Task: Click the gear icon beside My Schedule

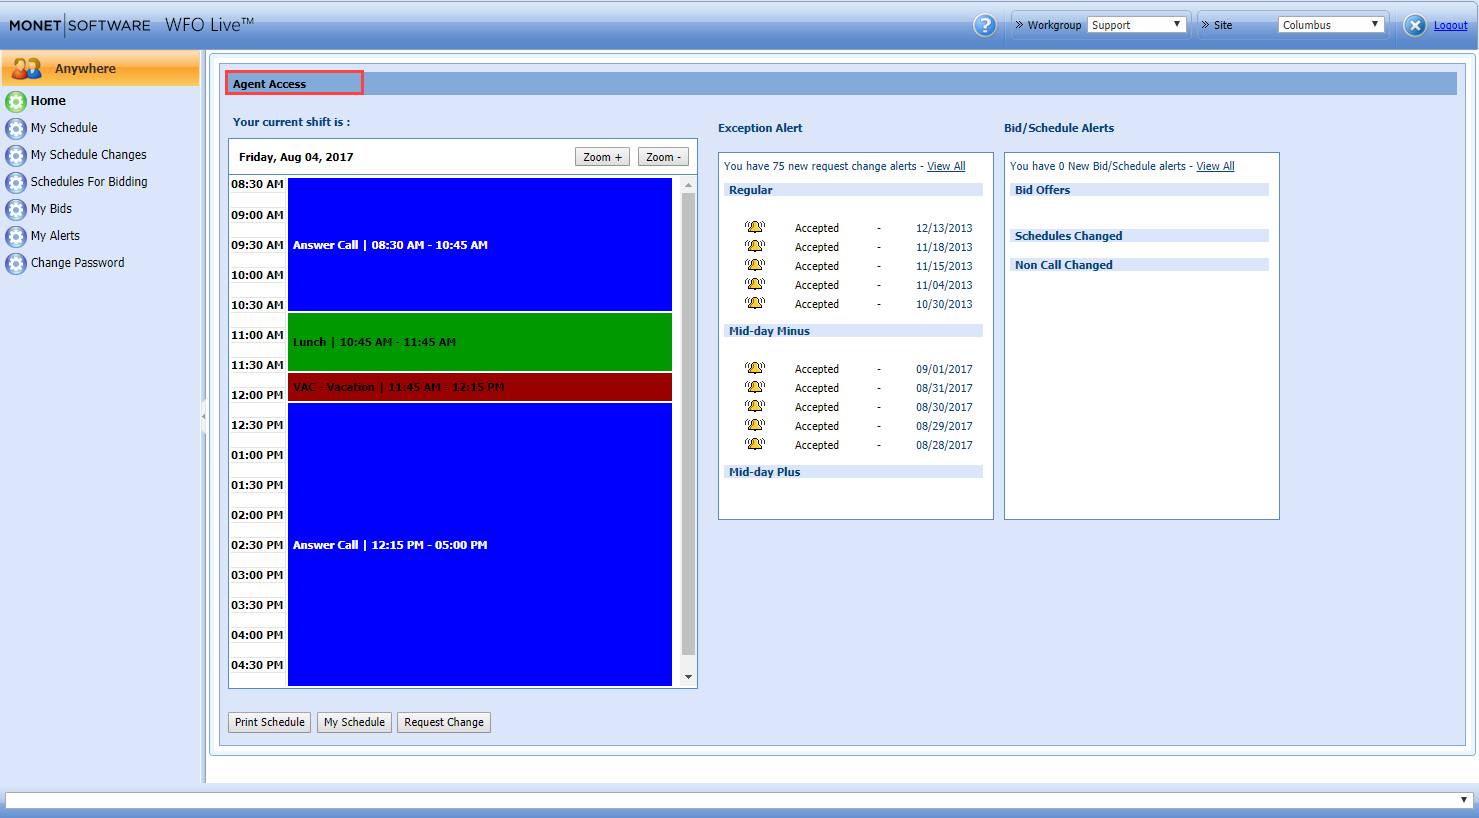Action: coord(16,128)
